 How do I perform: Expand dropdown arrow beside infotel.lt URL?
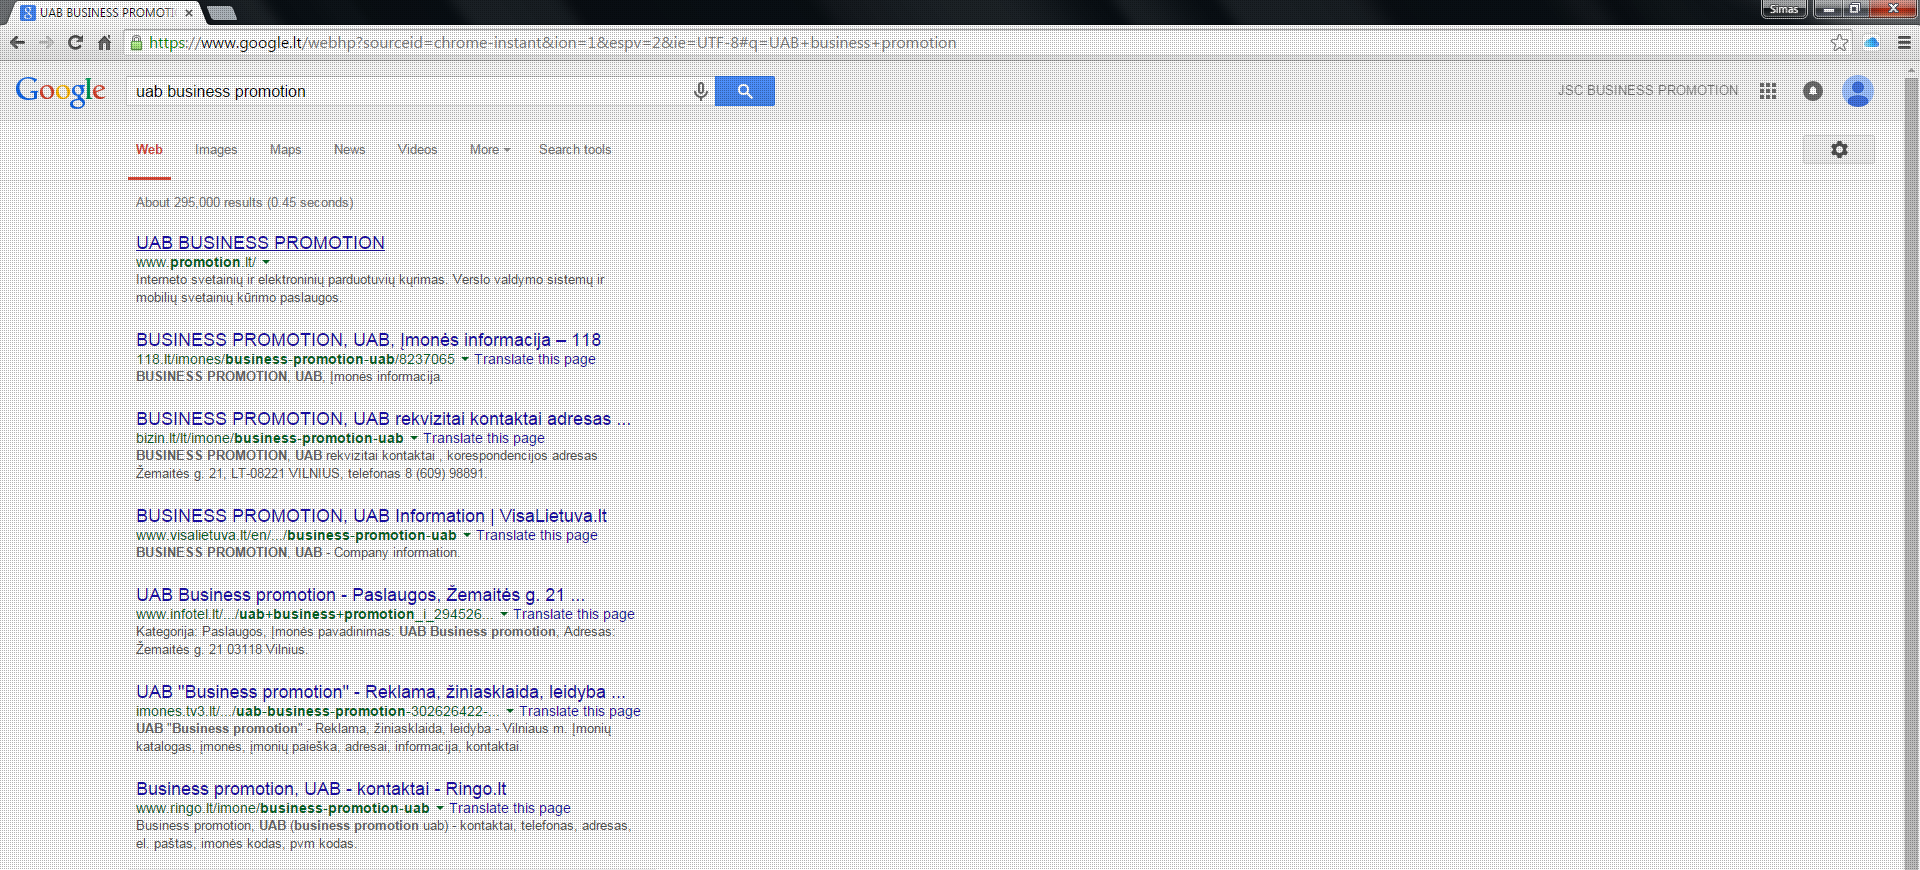point(504,614)
